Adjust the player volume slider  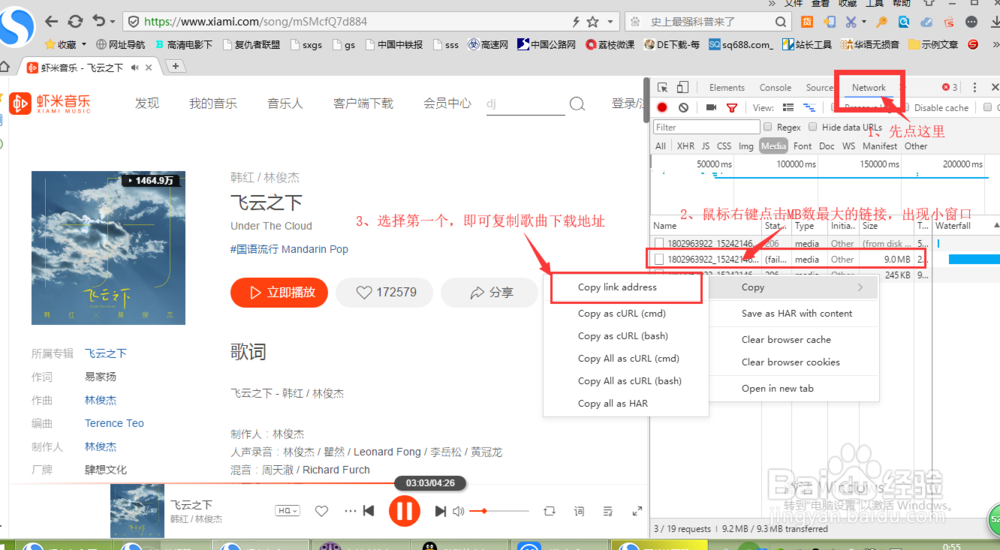tap(499, 511)
